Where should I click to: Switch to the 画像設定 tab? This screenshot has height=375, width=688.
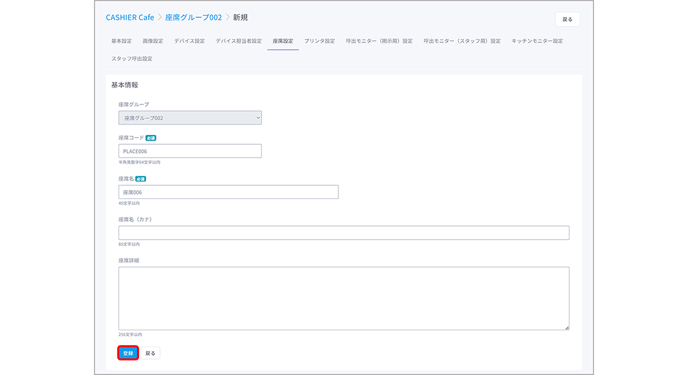[153, 41]
